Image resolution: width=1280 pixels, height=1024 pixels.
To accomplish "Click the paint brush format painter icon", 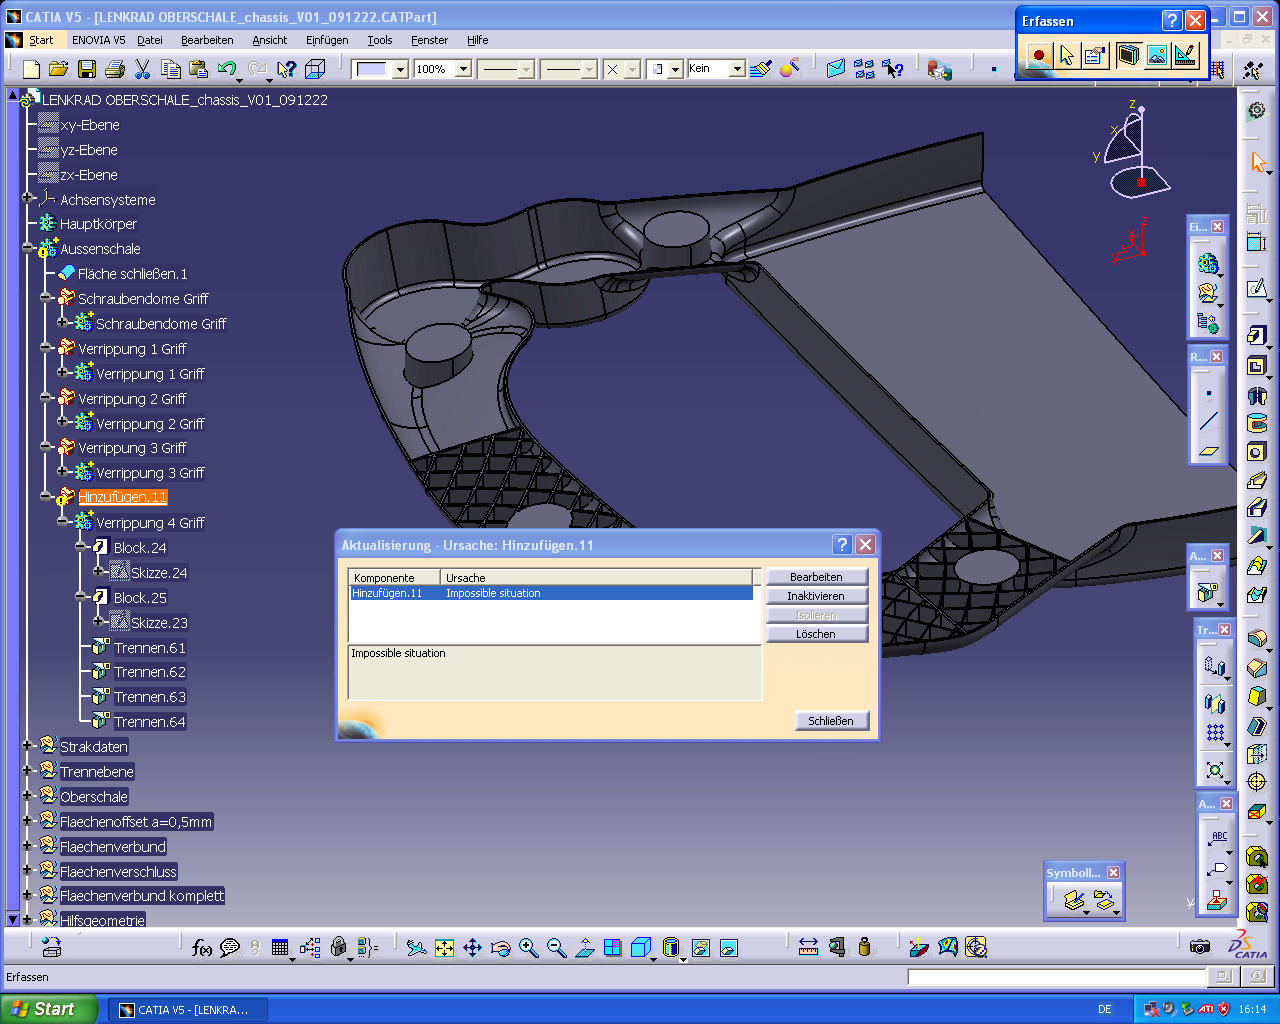I will (761, 69).
